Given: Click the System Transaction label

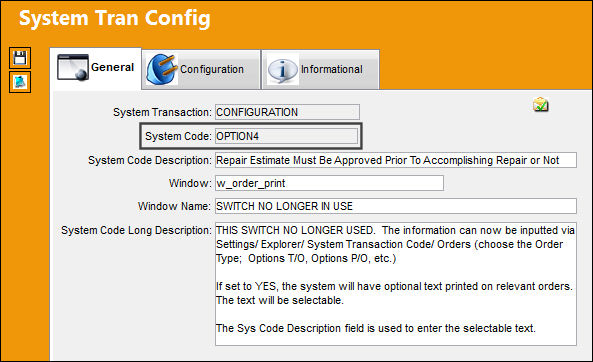Looking at the screenshot, I should 162,112.
